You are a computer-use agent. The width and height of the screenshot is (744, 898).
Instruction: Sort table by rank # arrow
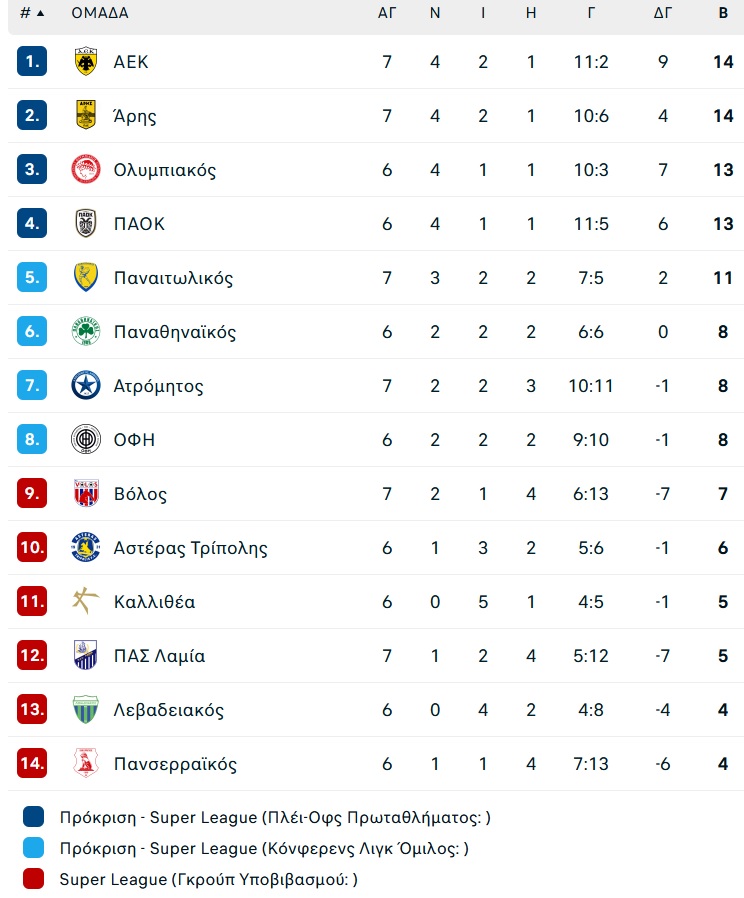pos(33,13)
